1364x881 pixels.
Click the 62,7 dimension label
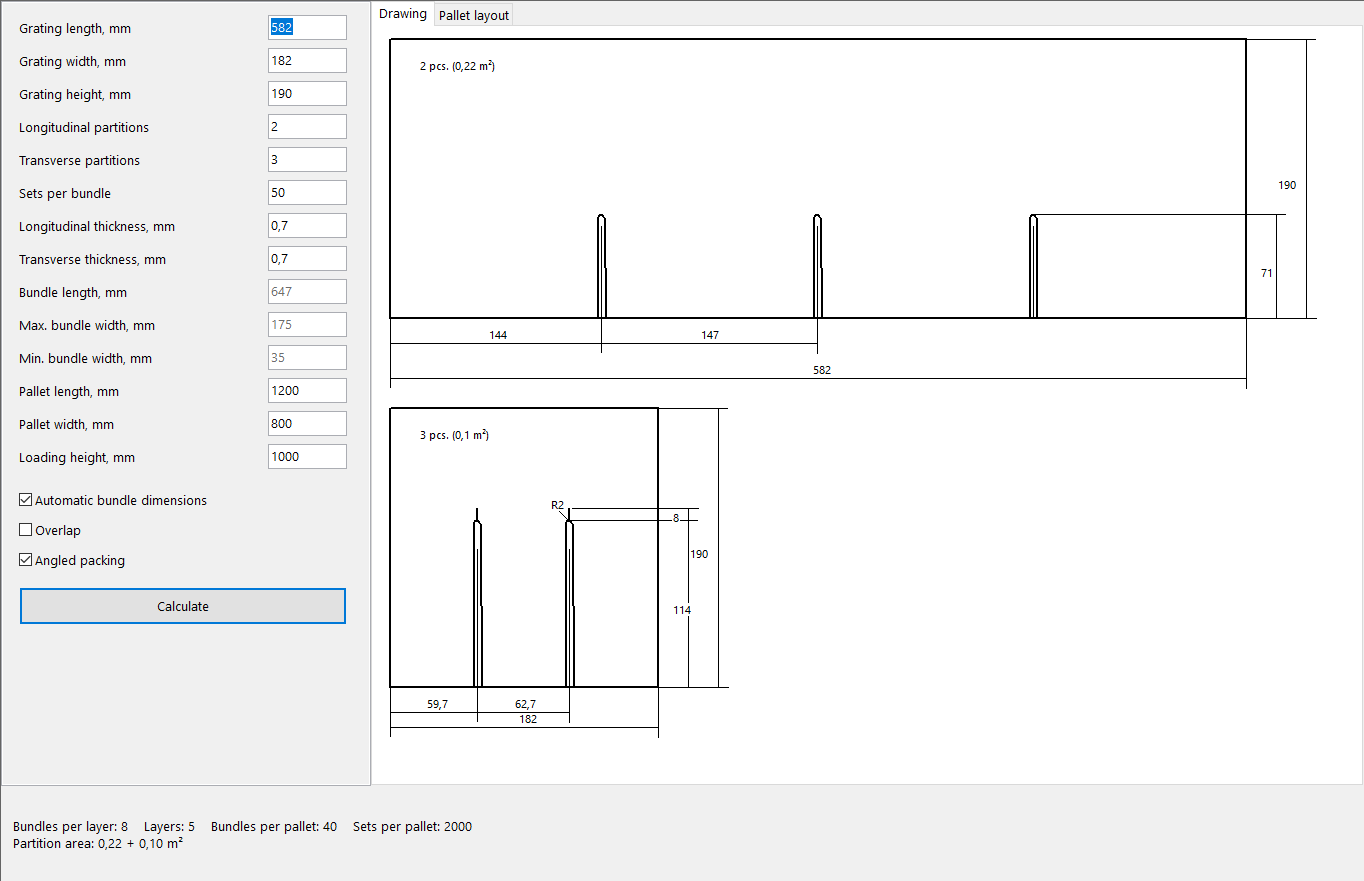tap(525, 704)
